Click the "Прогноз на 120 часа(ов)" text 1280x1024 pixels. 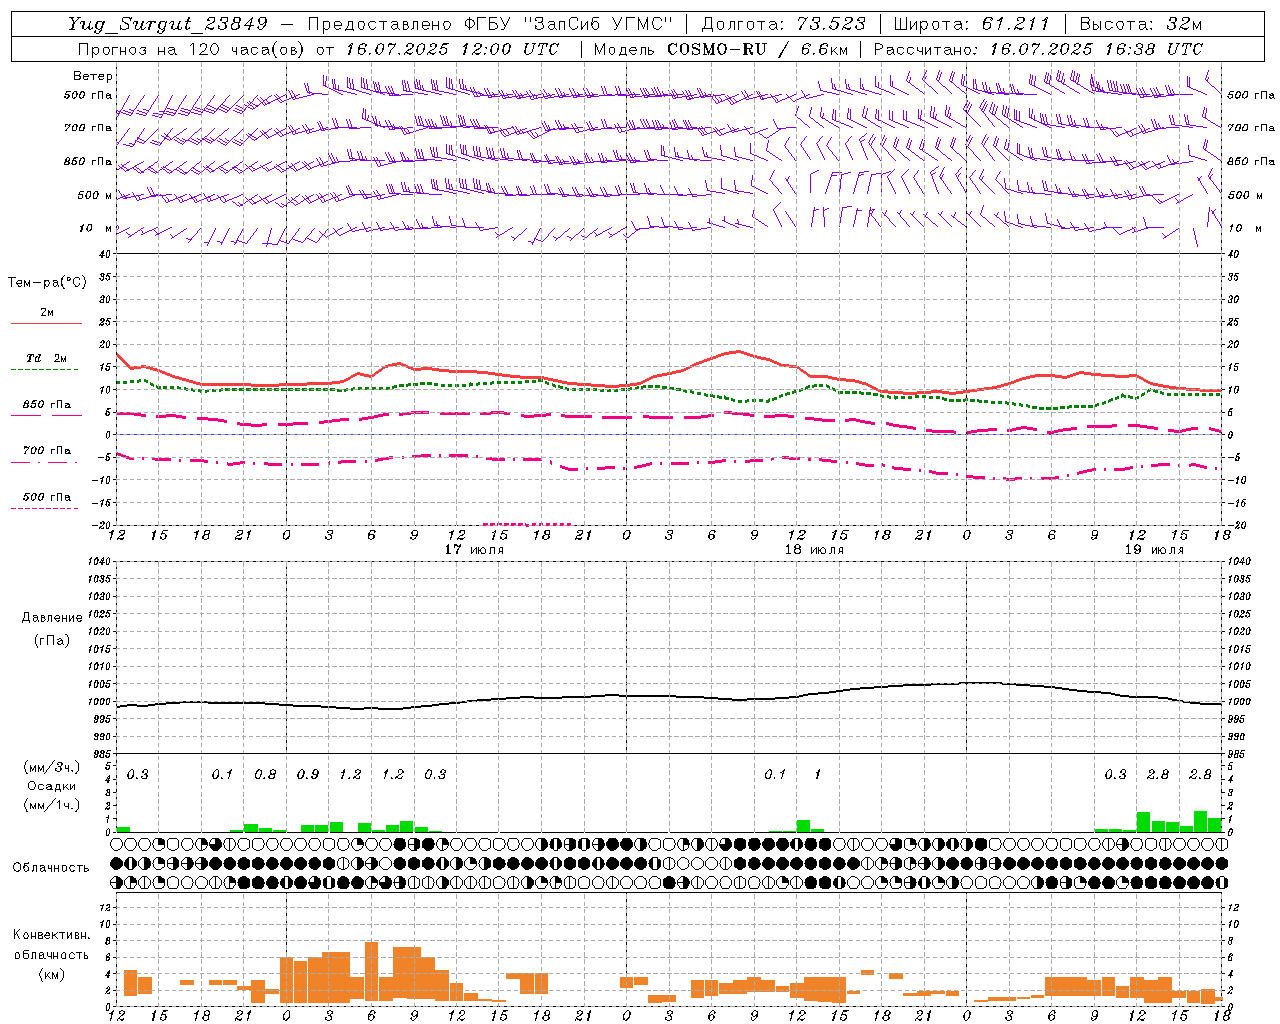(192, 49)
